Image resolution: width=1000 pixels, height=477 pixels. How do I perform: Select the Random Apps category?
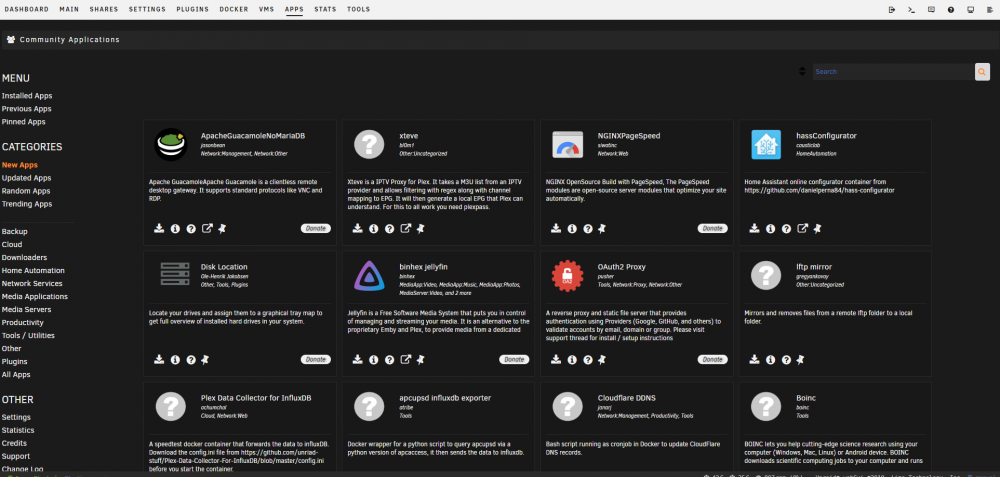coord(26,191)
